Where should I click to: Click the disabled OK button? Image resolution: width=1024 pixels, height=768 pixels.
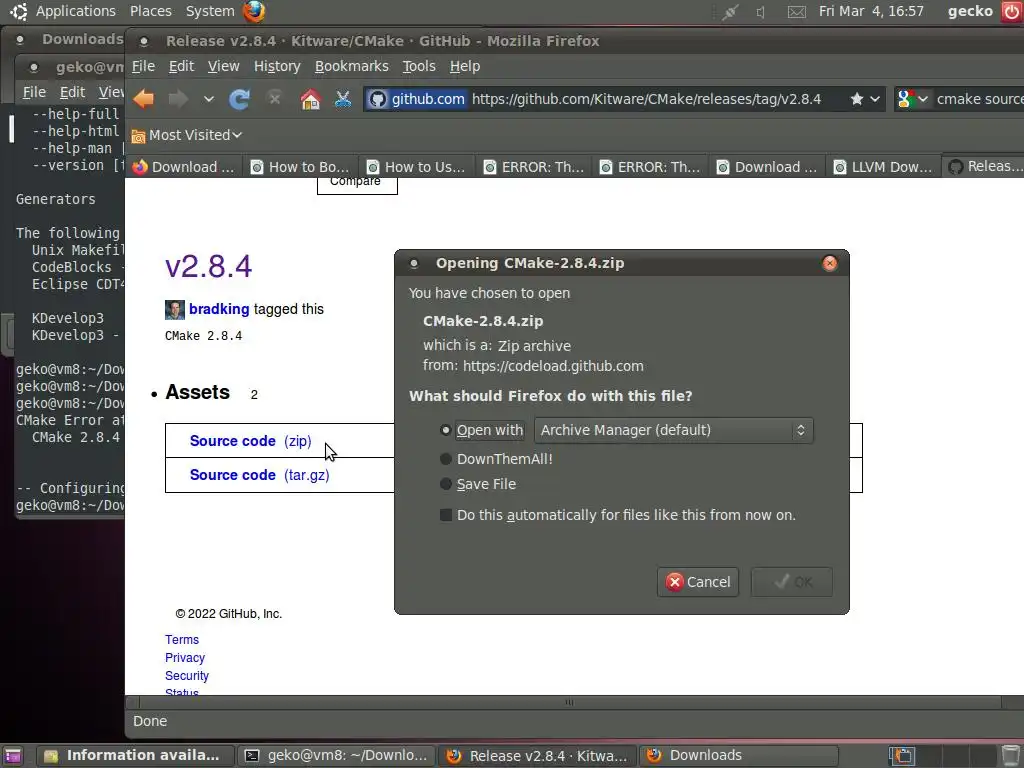pos(792,582)
